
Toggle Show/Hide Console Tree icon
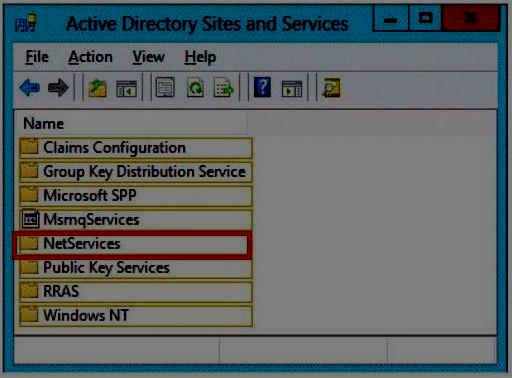pyautogui.click(x=126, y=88)
